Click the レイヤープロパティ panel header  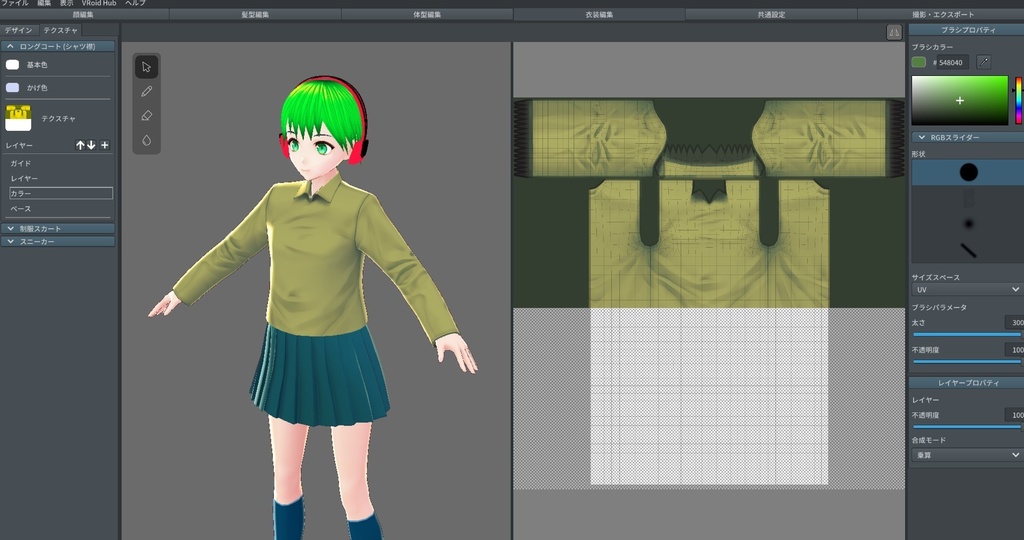(967, 383)
